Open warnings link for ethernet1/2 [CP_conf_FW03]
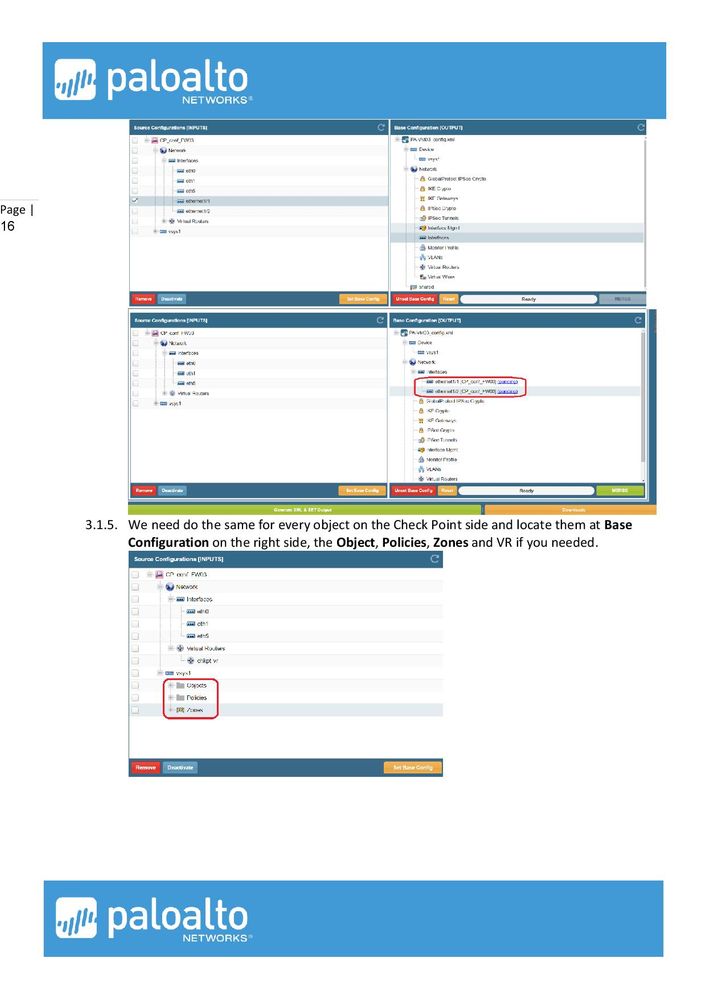This screenshot has height=999, width=706. (x=507, y=391)
